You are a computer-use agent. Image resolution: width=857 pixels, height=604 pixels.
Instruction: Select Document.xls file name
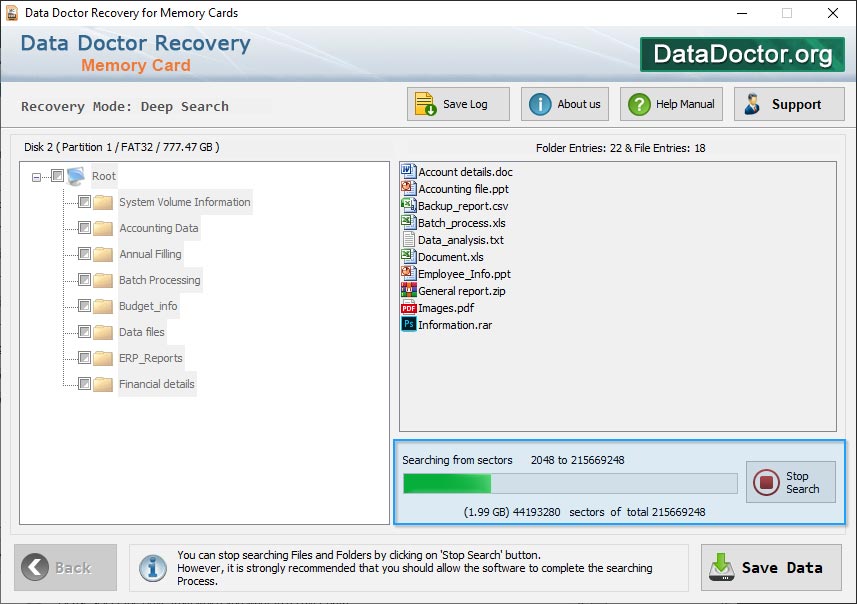pyautogui.click(x=451, y=257)
